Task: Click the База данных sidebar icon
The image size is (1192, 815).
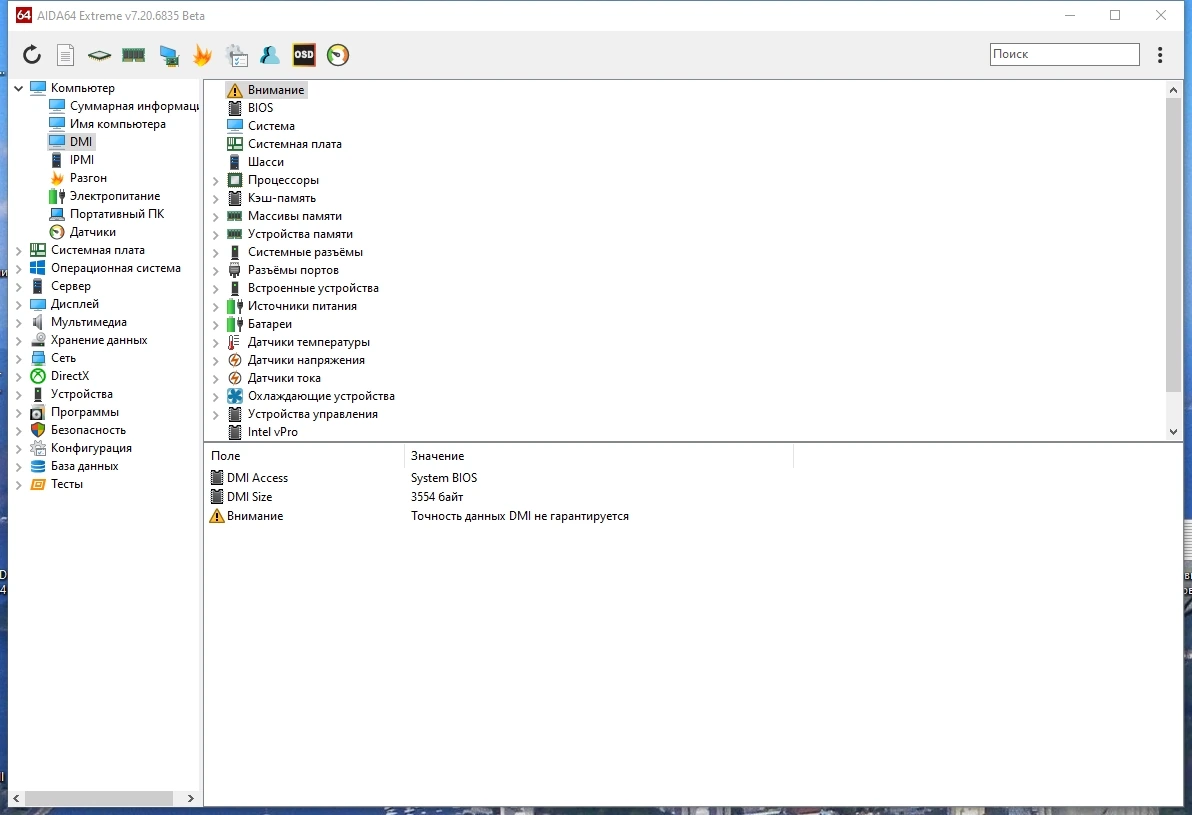Action: (38, 466)
